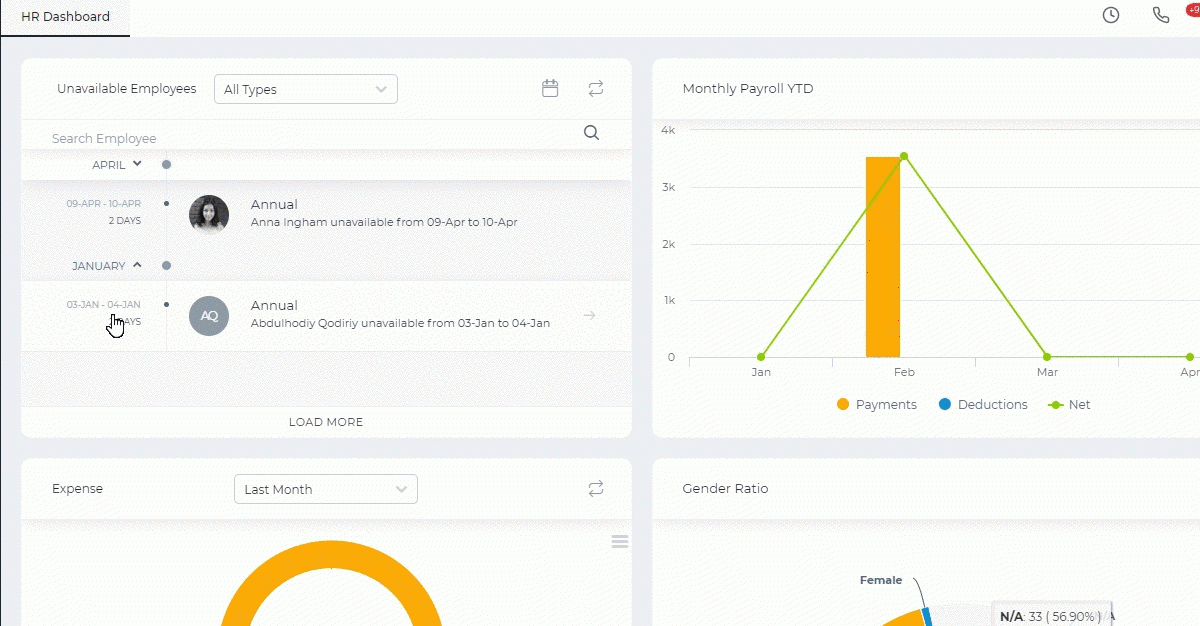Click the Monthly Payroll YTD title
The image size is (1200, 626).
(x=748, y=89)
